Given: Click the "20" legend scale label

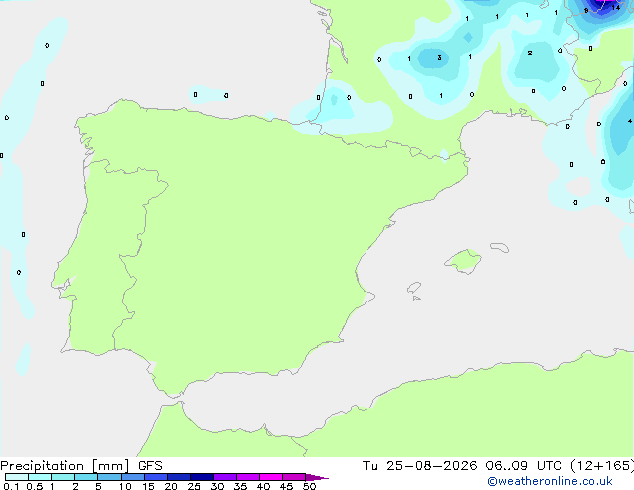Looking at the screenshot, I should pyautogui.click(x=171, y=486).
